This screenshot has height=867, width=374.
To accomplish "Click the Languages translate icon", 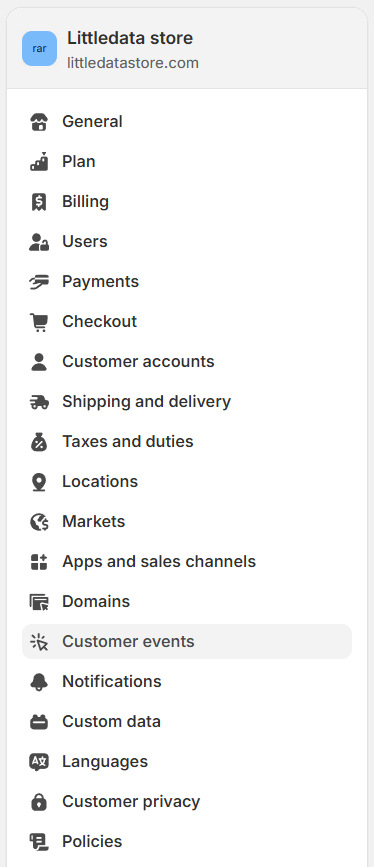I will [x=39, y=762].
